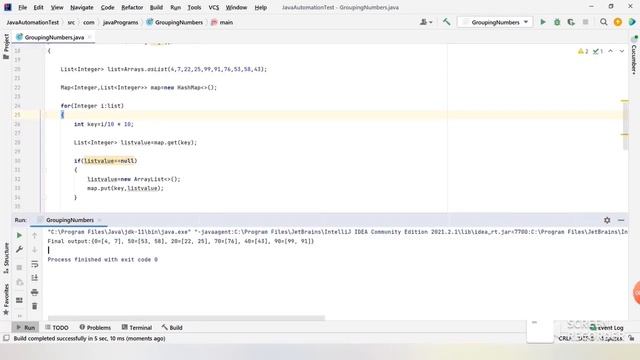
Task: Click the console horizontal scrollbar
Action: pyautogui.click(x=186, y=318)
